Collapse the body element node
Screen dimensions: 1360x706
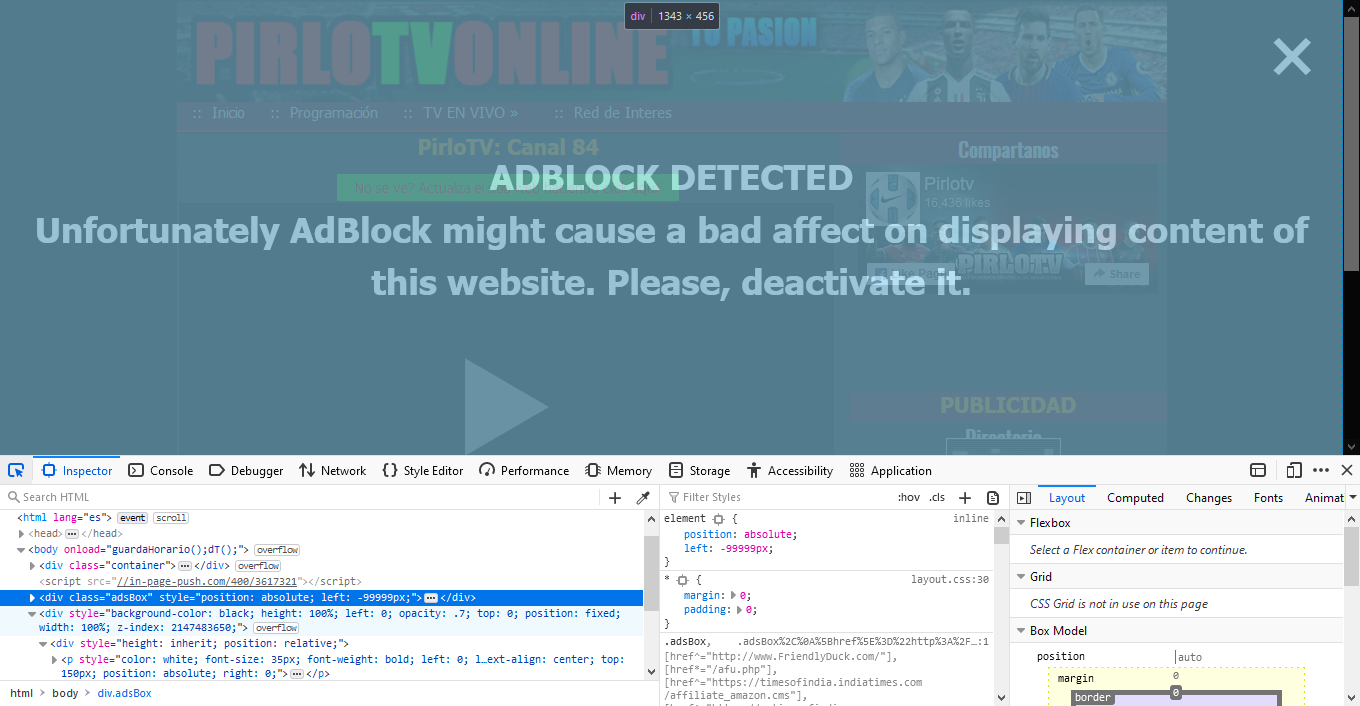21,550
